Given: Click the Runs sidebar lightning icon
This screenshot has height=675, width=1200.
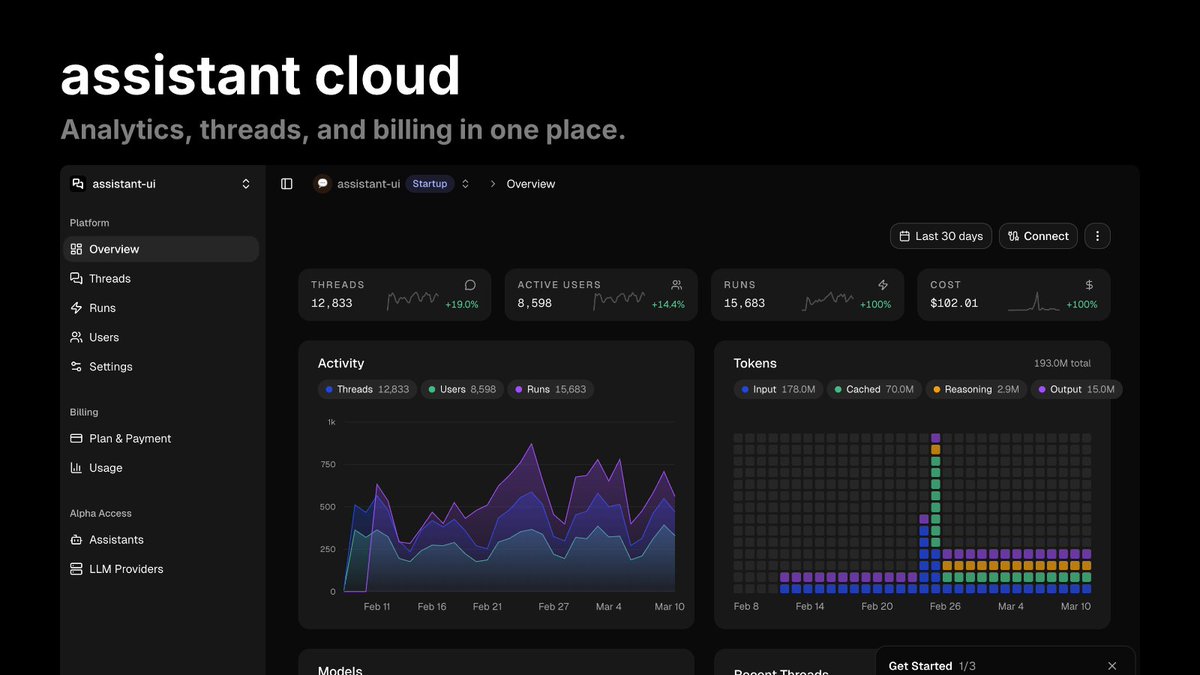Looking at the screenshot, I should point(77,308).
